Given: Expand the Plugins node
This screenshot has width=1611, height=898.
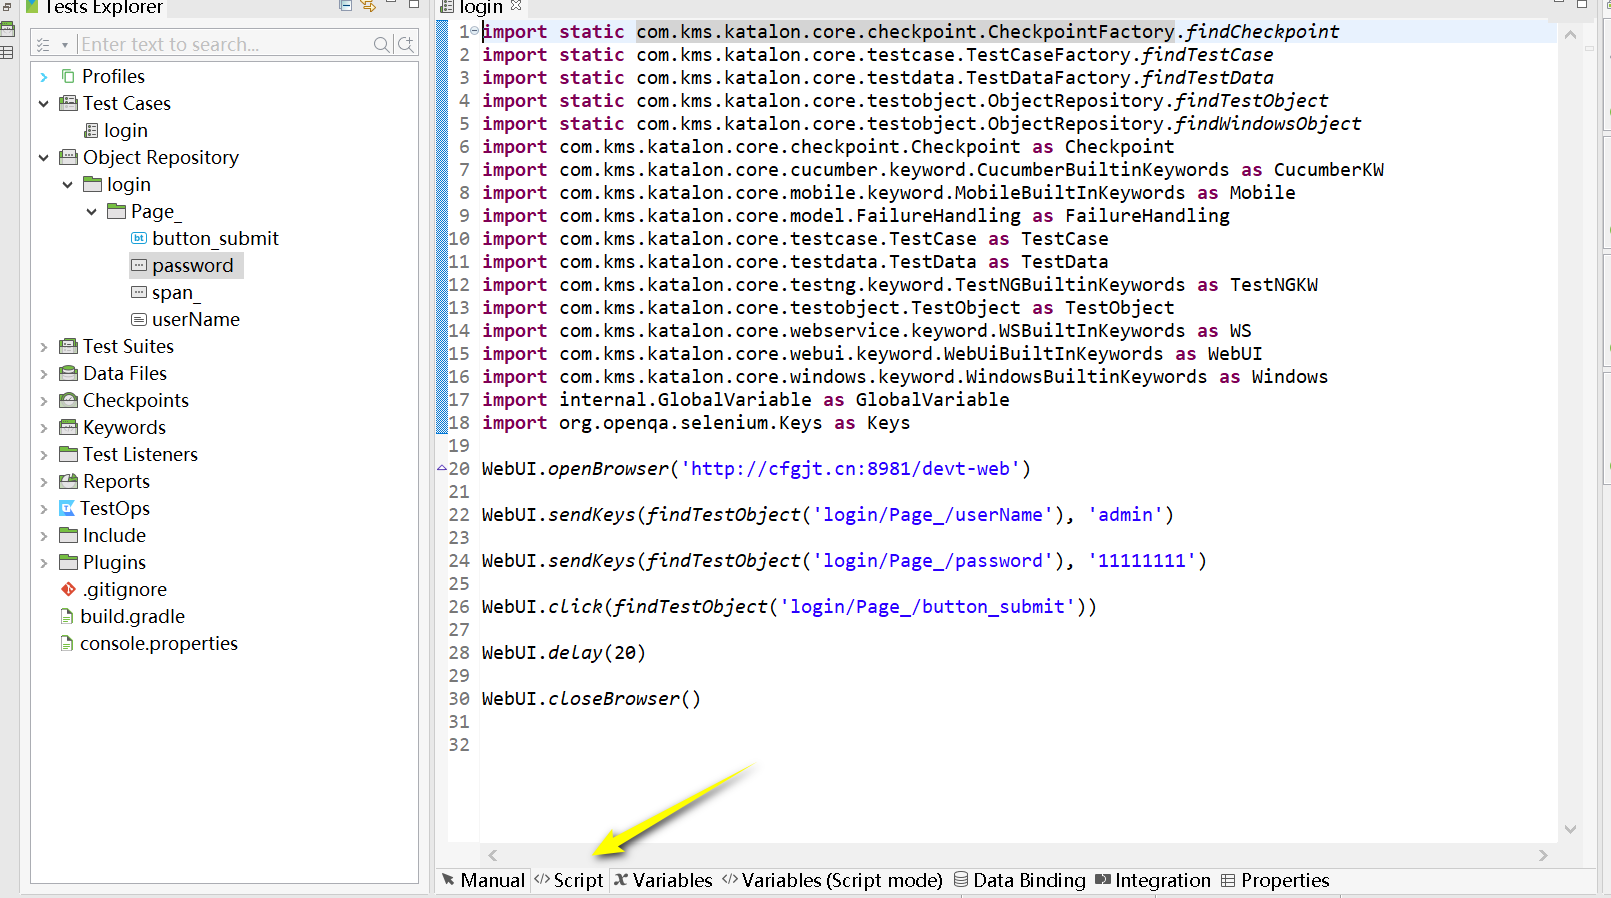Looking at the screenshot, I should pos(43,562).
